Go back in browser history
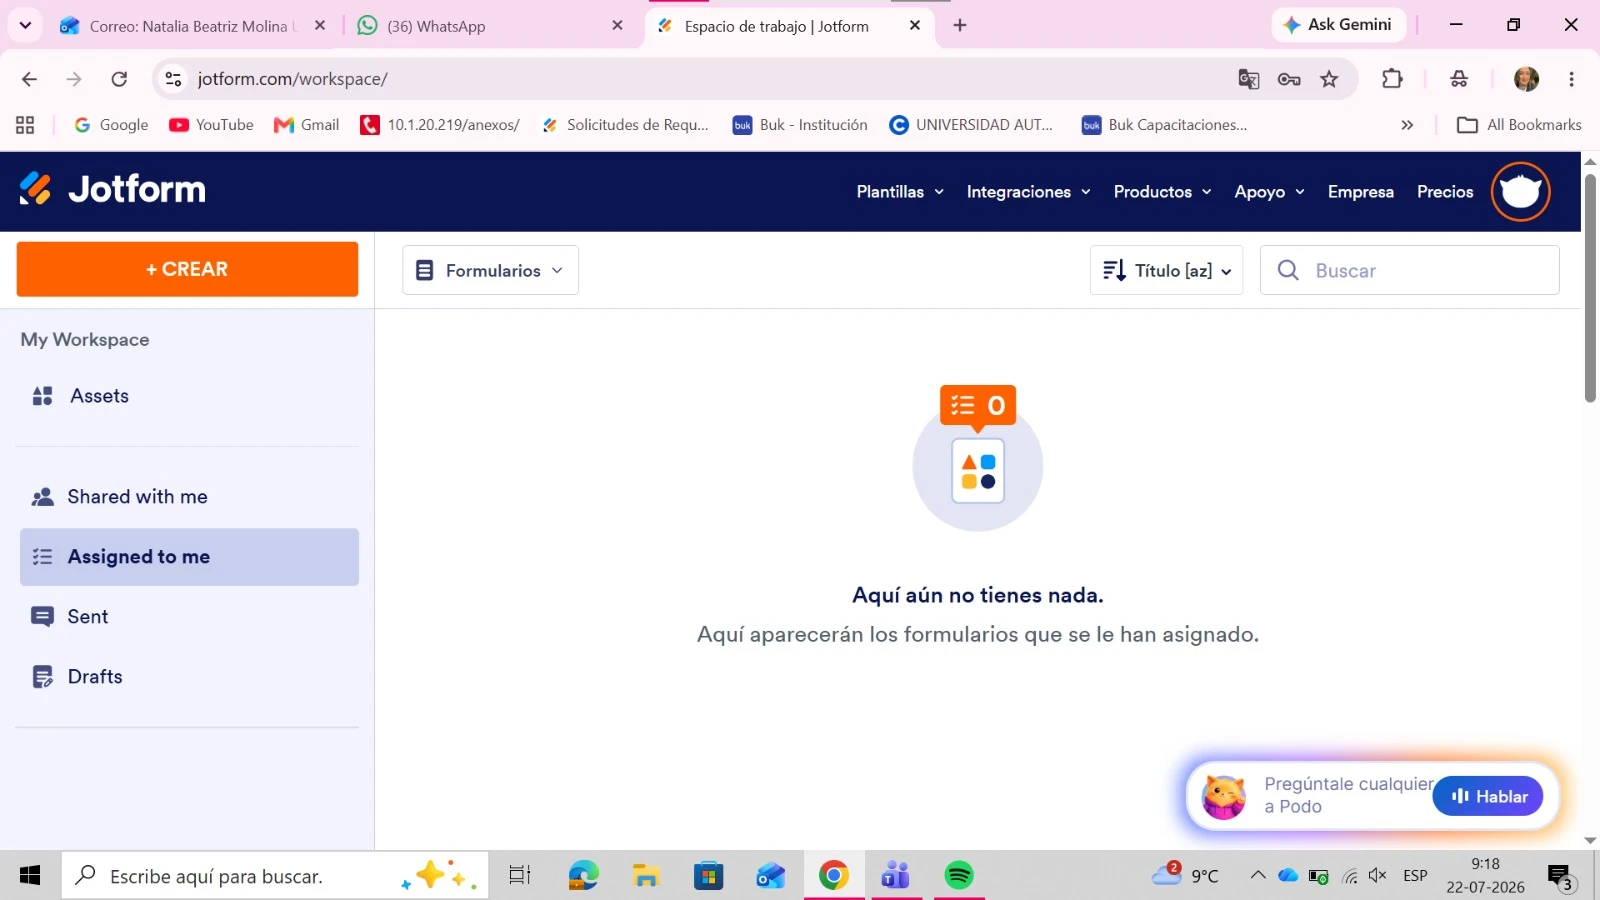 (x=29, y=79)
